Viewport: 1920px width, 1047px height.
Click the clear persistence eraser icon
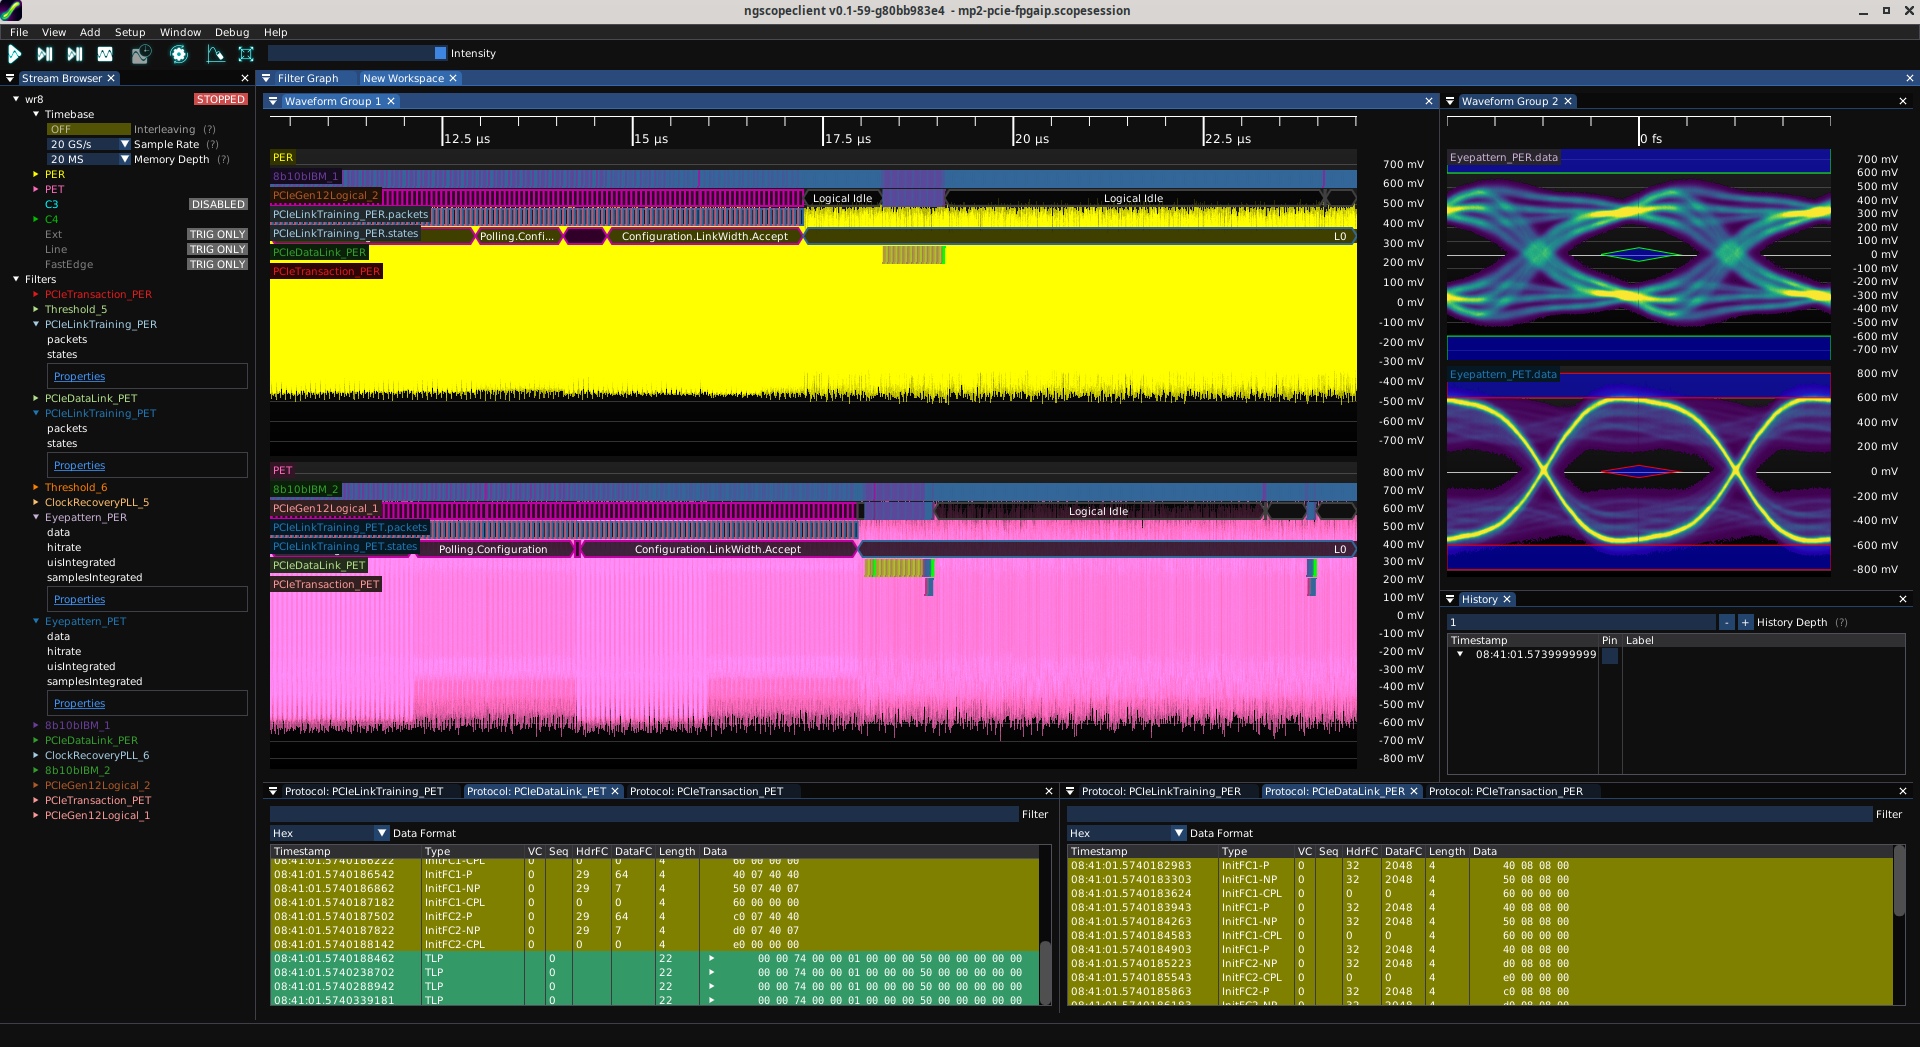click(x=215, y=54)
